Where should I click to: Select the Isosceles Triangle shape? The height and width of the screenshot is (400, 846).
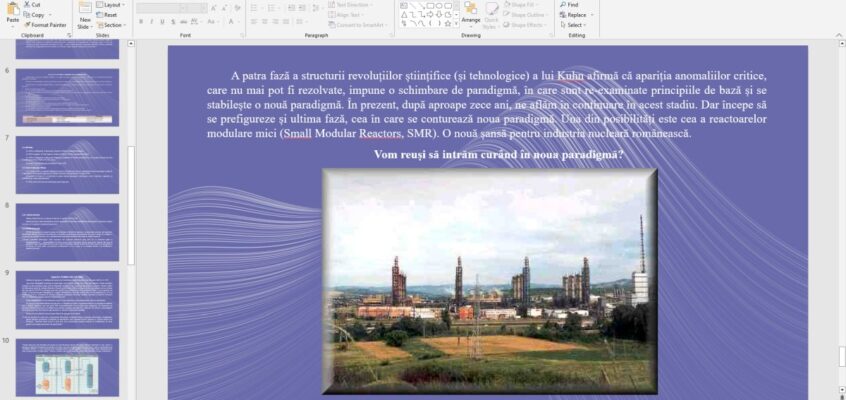[x=404, y=14]
